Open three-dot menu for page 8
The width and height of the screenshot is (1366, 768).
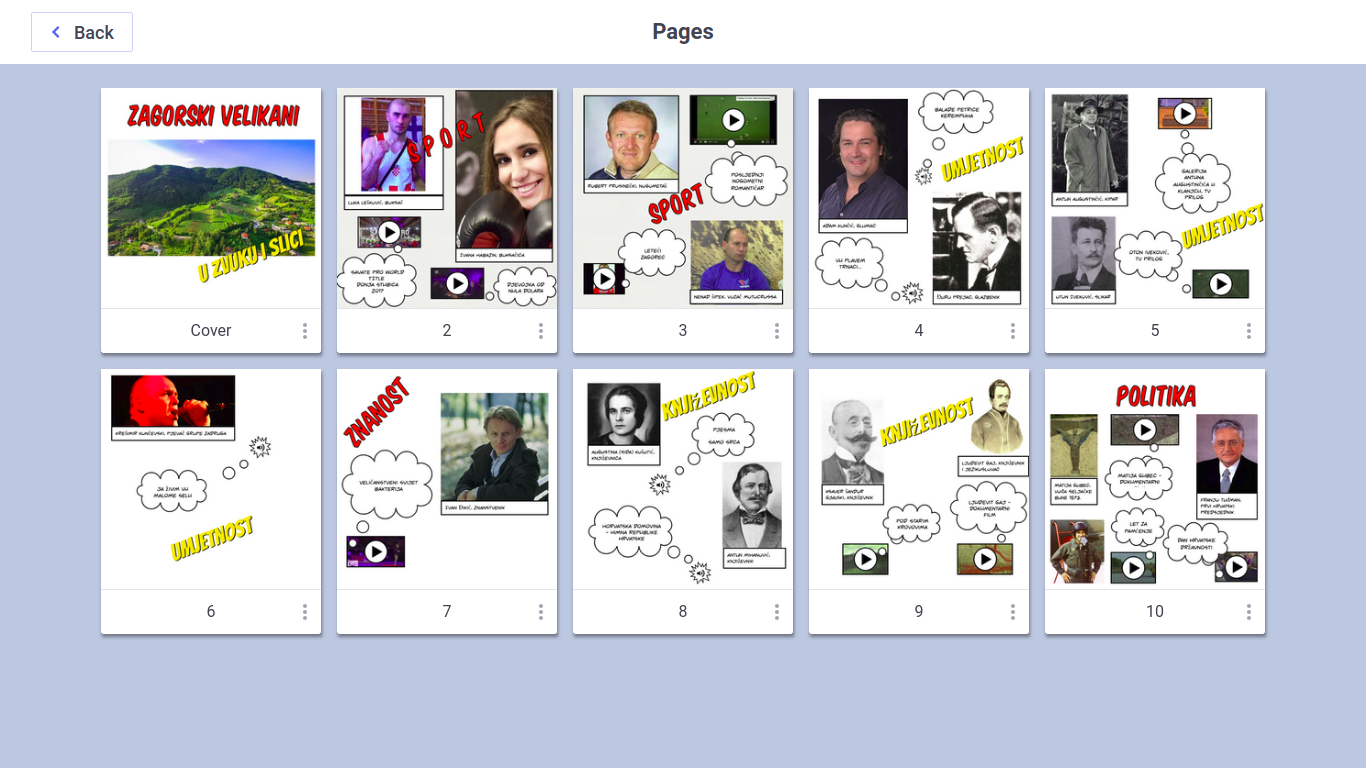point(777,612)
